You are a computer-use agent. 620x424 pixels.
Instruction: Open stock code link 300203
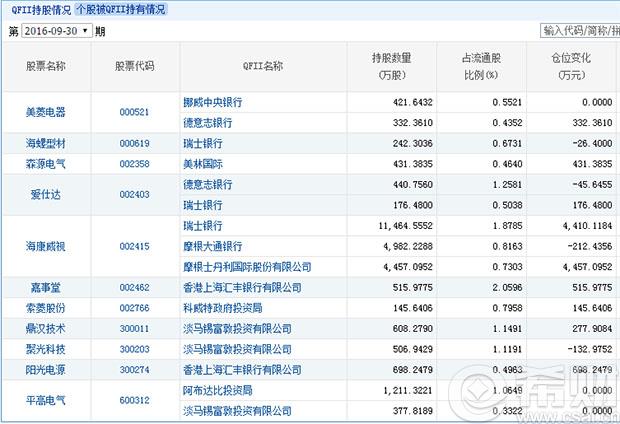(134, 349)
